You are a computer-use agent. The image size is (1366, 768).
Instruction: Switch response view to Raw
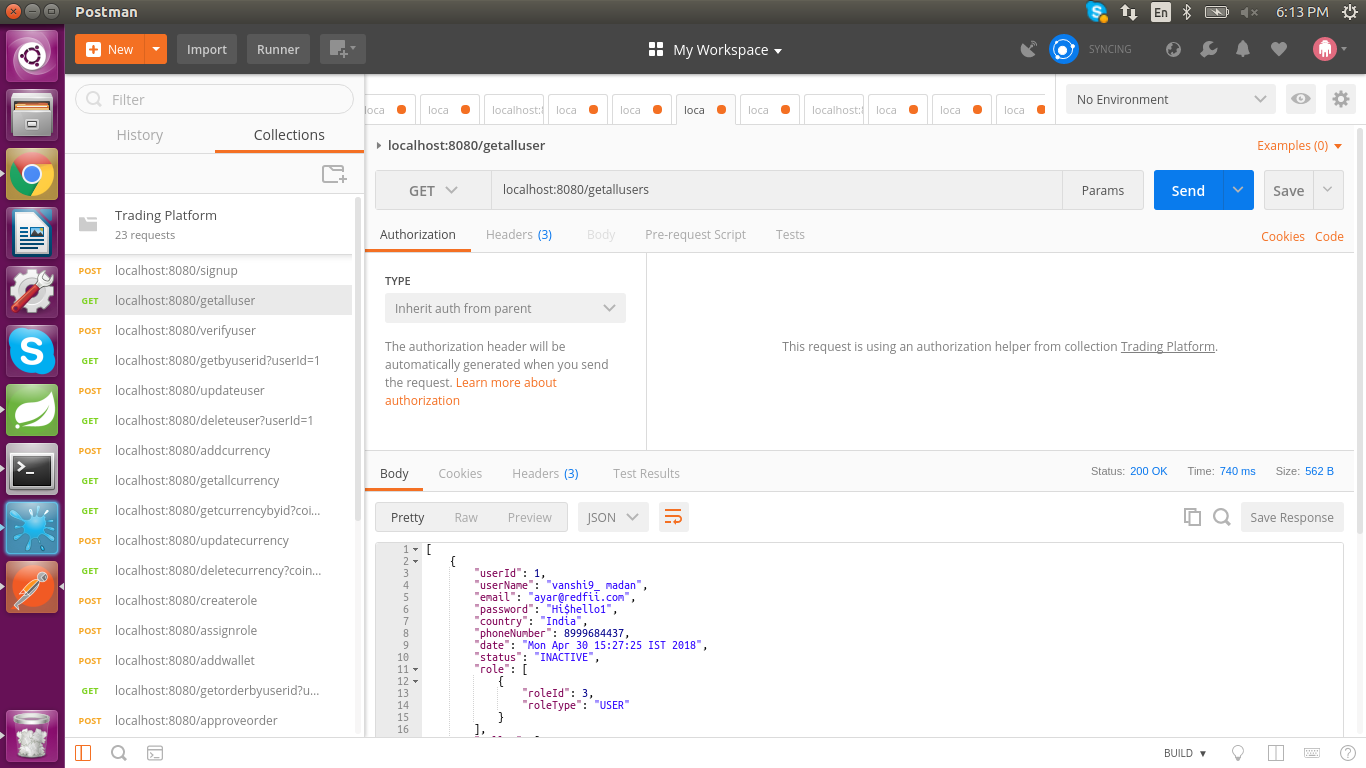click(466, 517)
